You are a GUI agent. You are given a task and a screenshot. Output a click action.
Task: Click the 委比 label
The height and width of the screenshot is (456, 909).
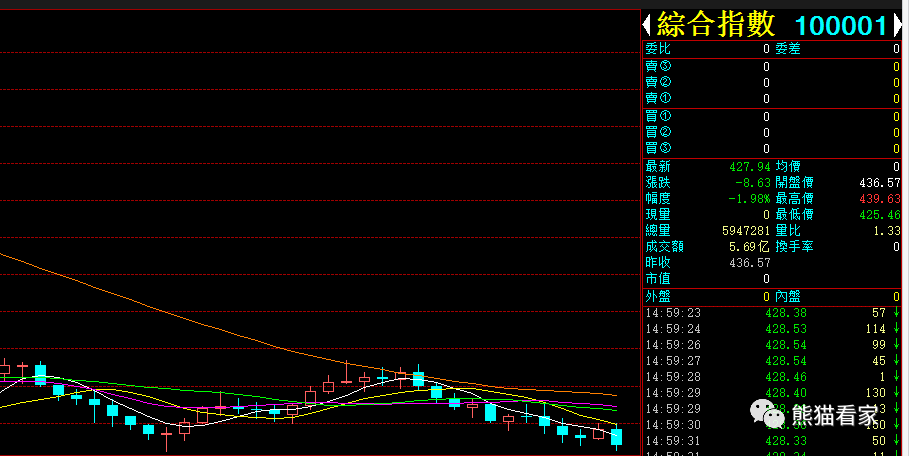coord(658,49)
